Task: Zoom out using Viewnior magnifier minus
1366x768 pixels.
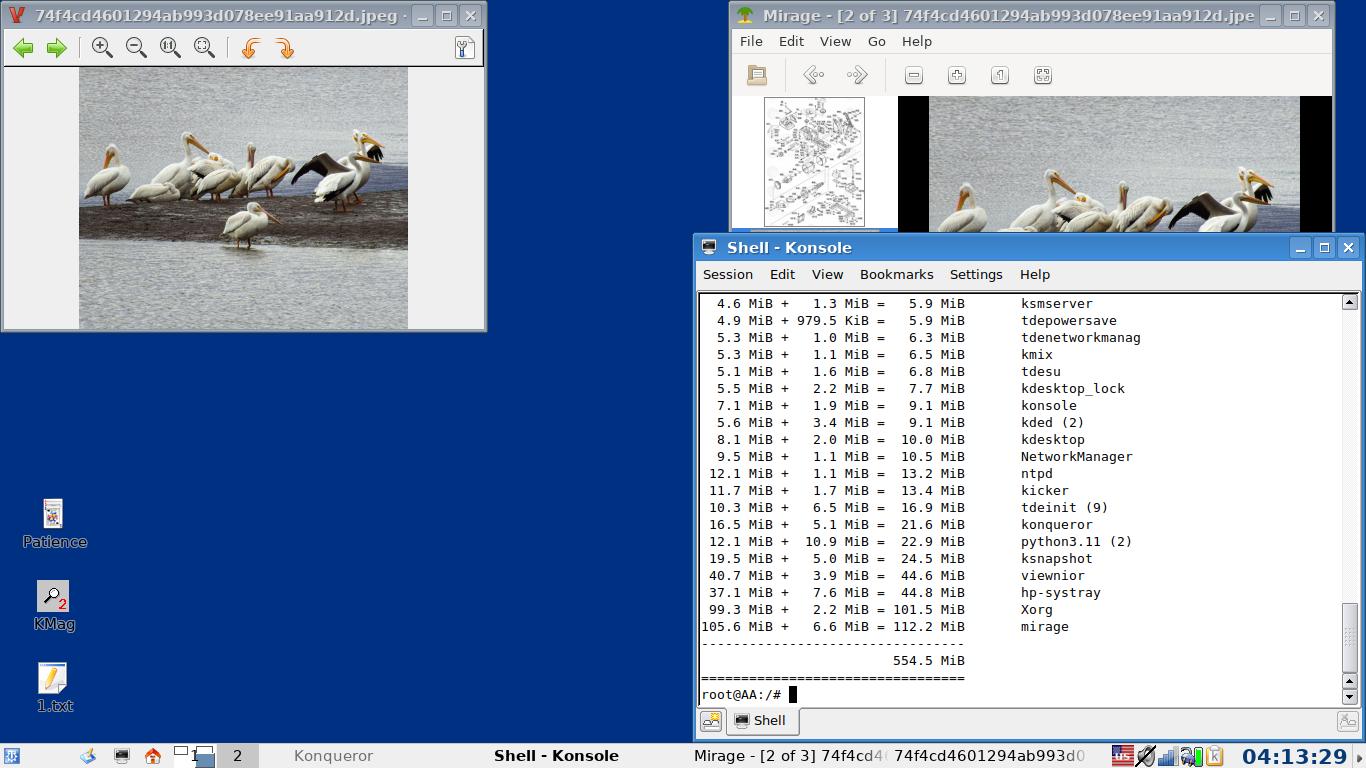Action: point(136,48)
